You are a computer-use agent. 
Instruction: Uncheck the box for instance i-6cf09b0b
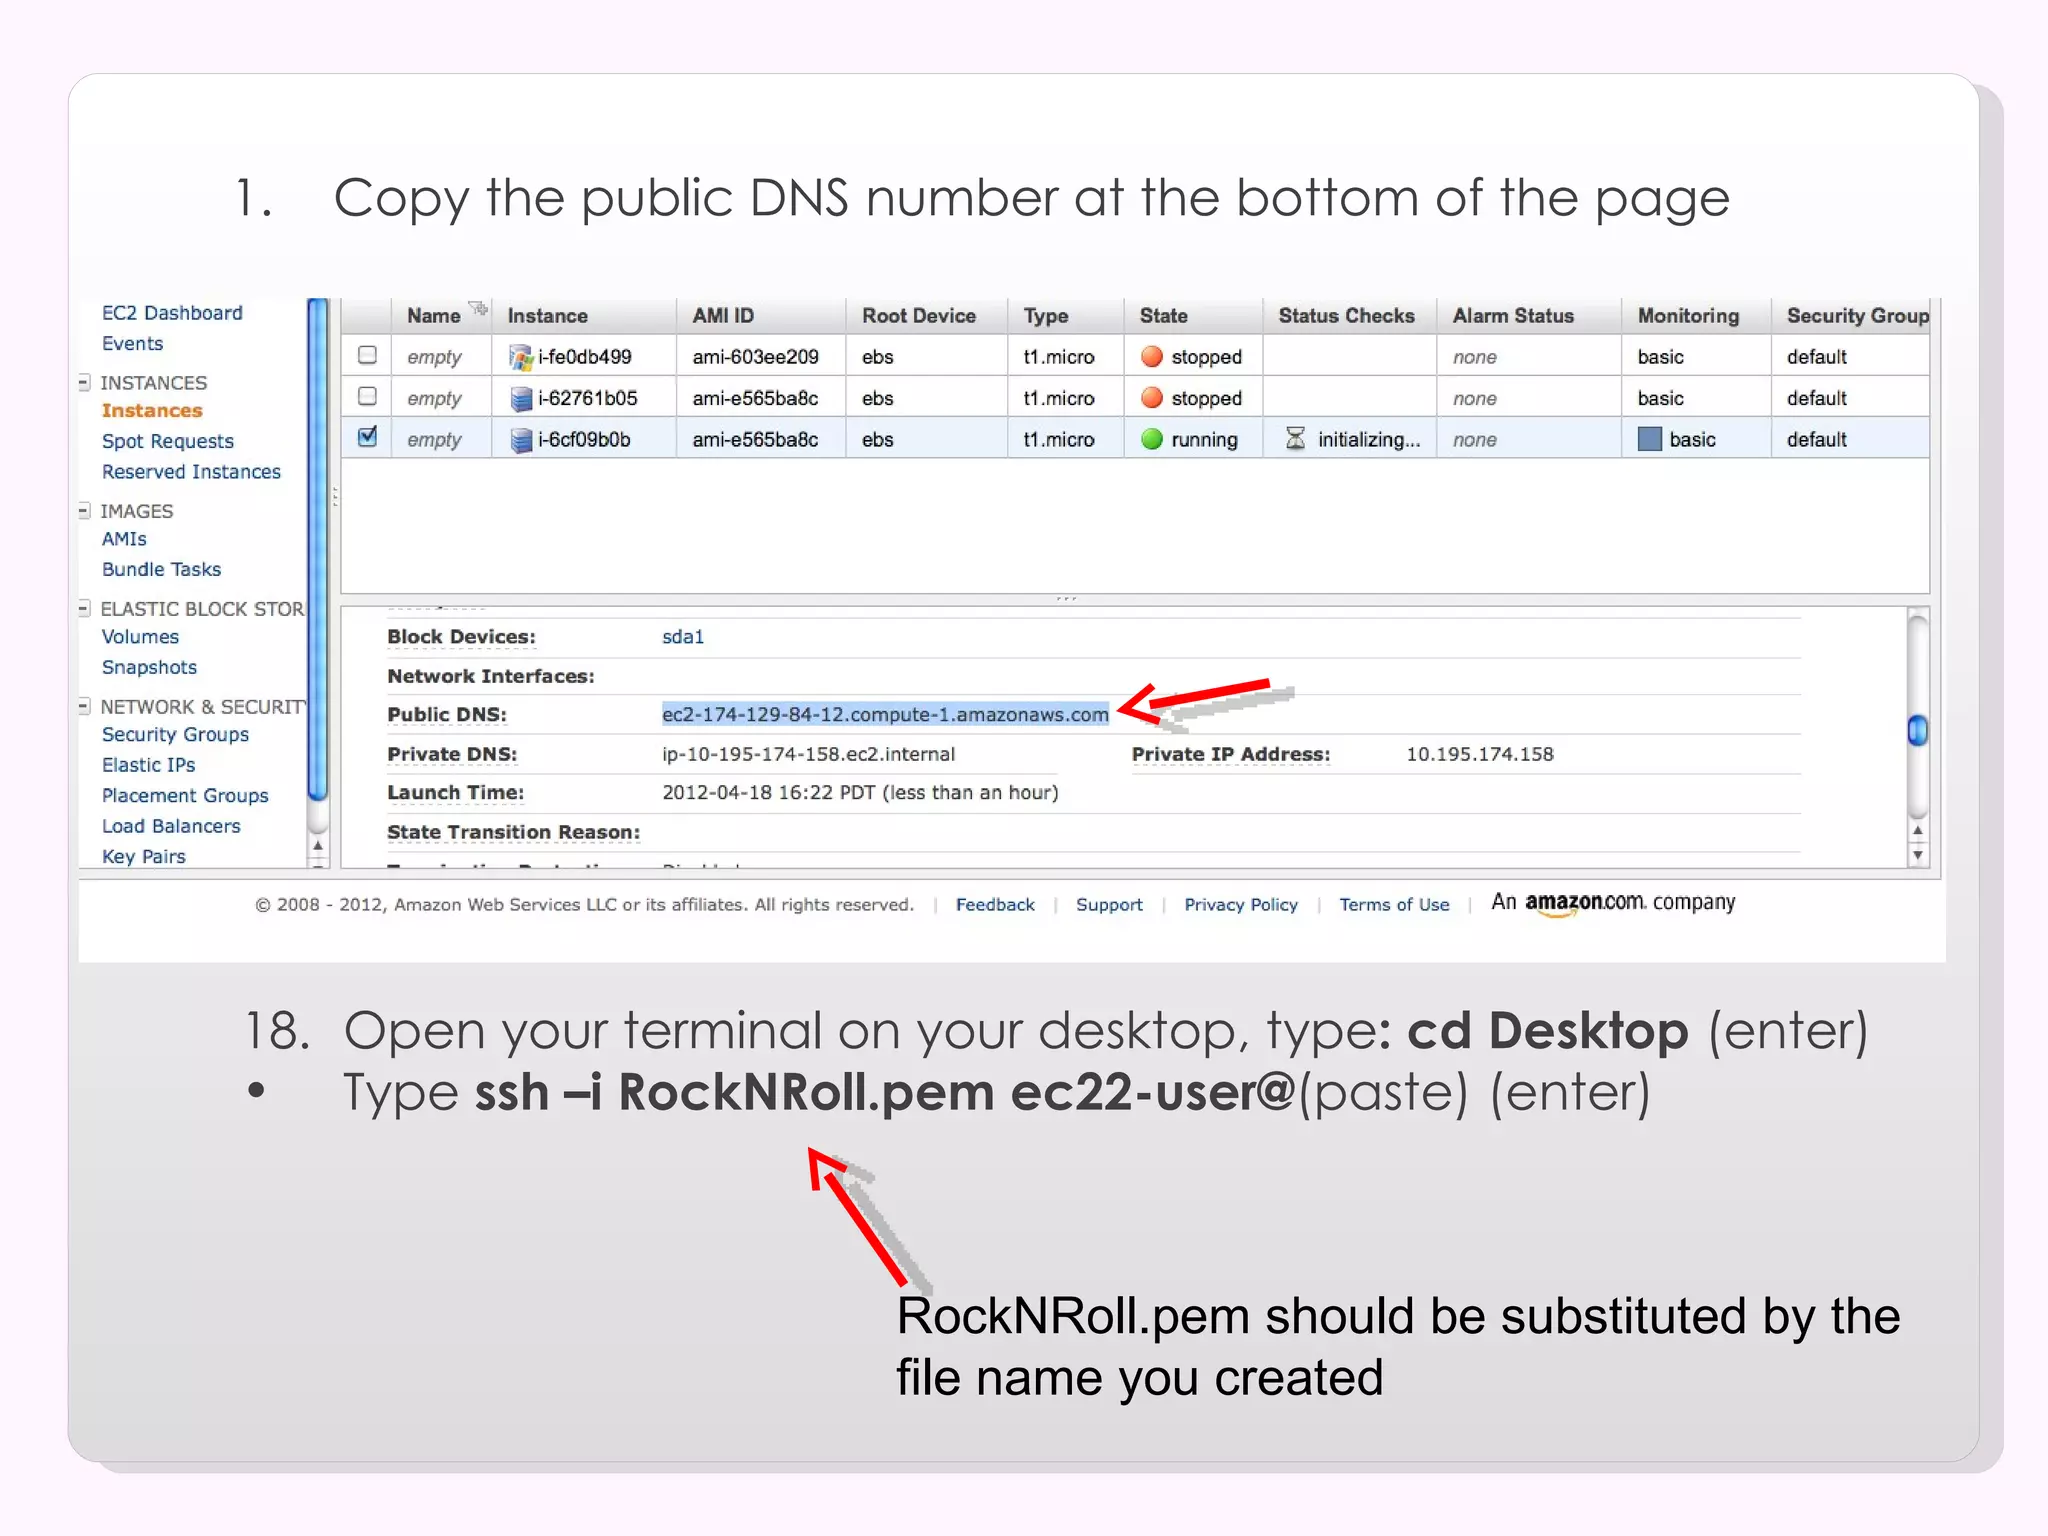click(367, 436)
